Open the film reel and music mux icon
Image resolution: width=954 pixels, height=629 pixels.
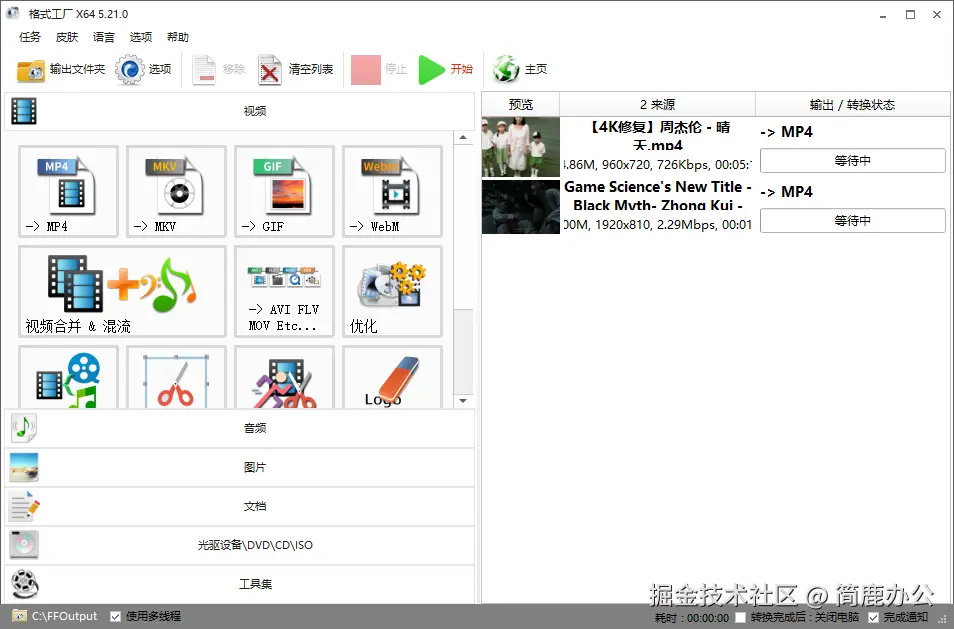click(x=68, y=378)
